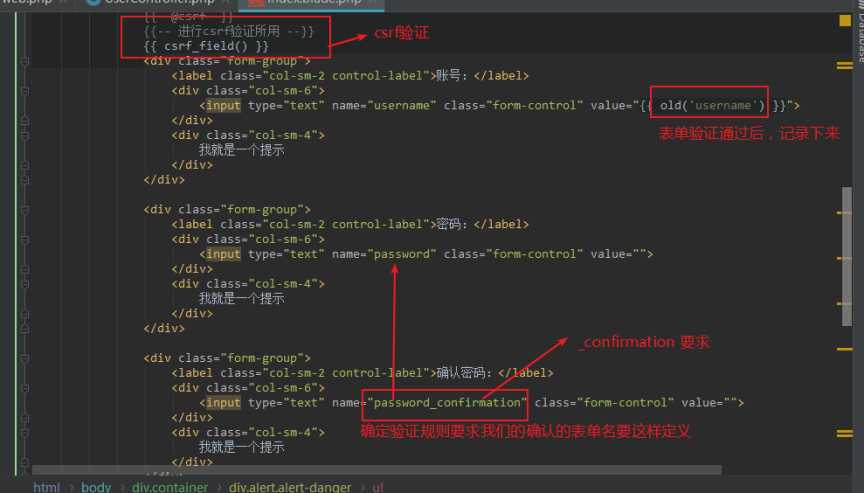Click the name="username" attribute

384,106
